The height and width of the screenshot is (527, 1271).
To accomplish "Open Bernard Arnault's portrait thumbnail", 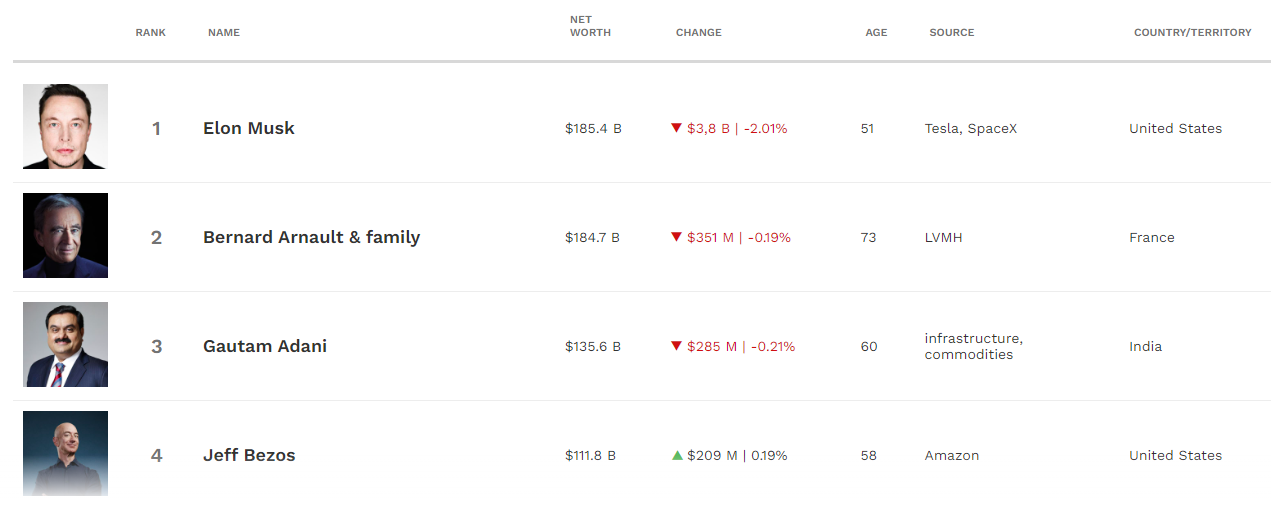I will (65, 236).
